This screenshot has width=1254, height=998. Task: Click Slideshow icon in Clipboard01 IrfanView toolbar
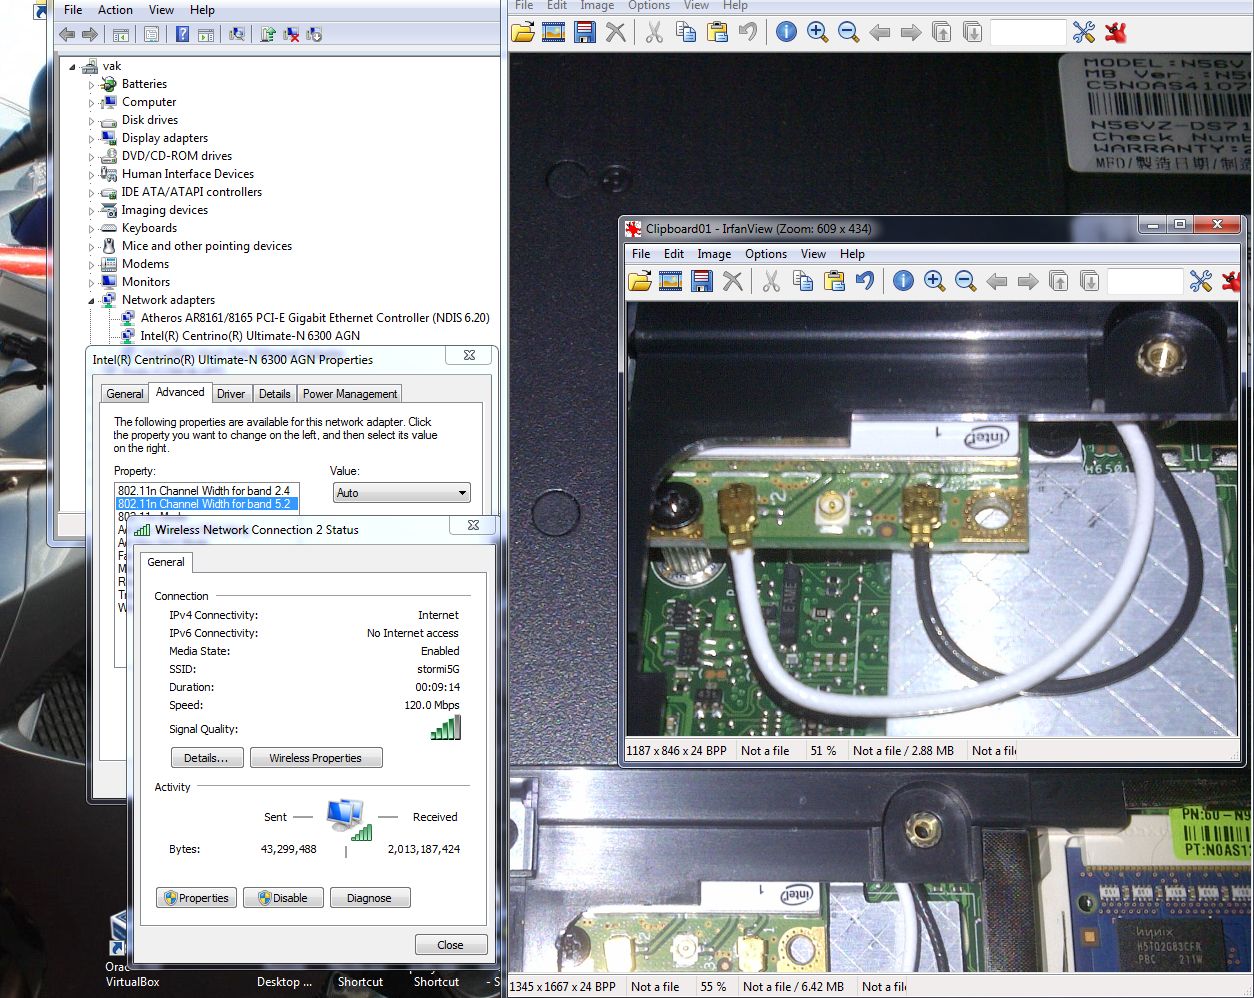pos(671,281)
